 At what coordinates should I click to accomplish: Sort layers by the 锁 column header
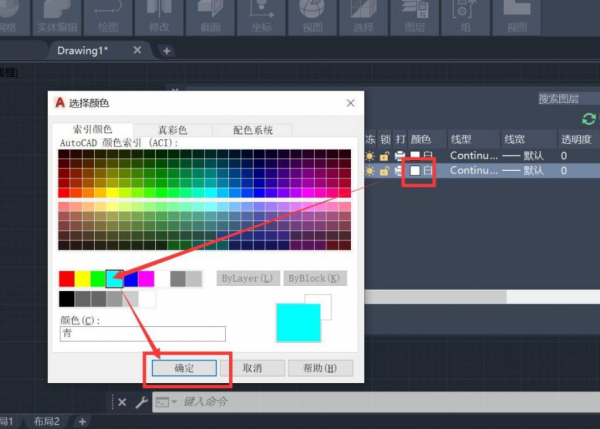(x=385, y=139)
